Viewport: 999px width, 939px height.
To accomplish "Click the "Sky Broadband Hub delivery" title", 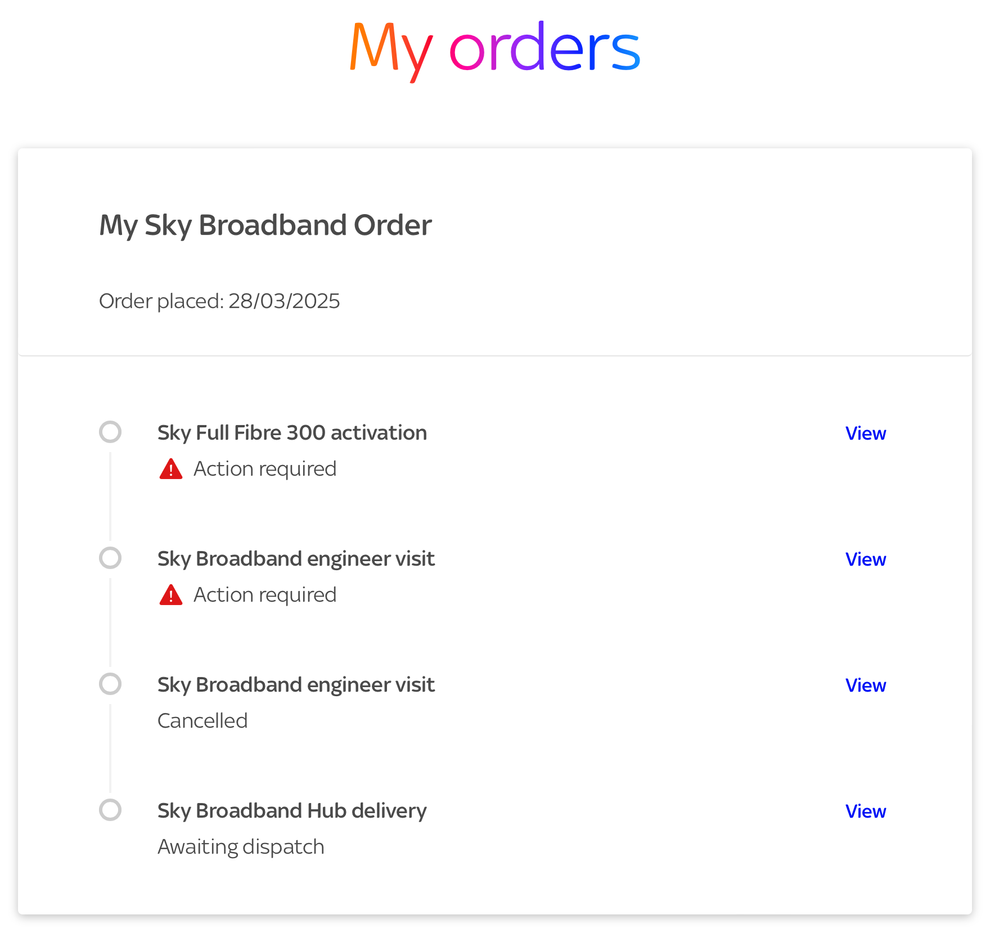I will pyautogui.click(x=292, y=810).
